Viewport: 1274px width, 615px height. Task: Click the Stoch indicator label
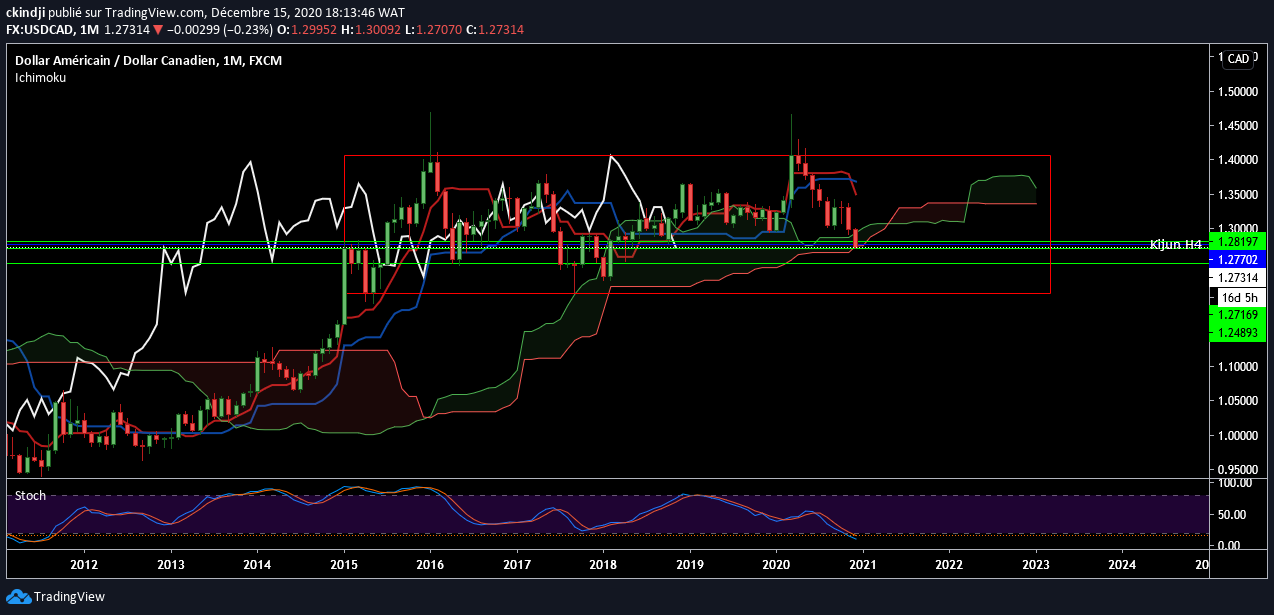point(28,495)
